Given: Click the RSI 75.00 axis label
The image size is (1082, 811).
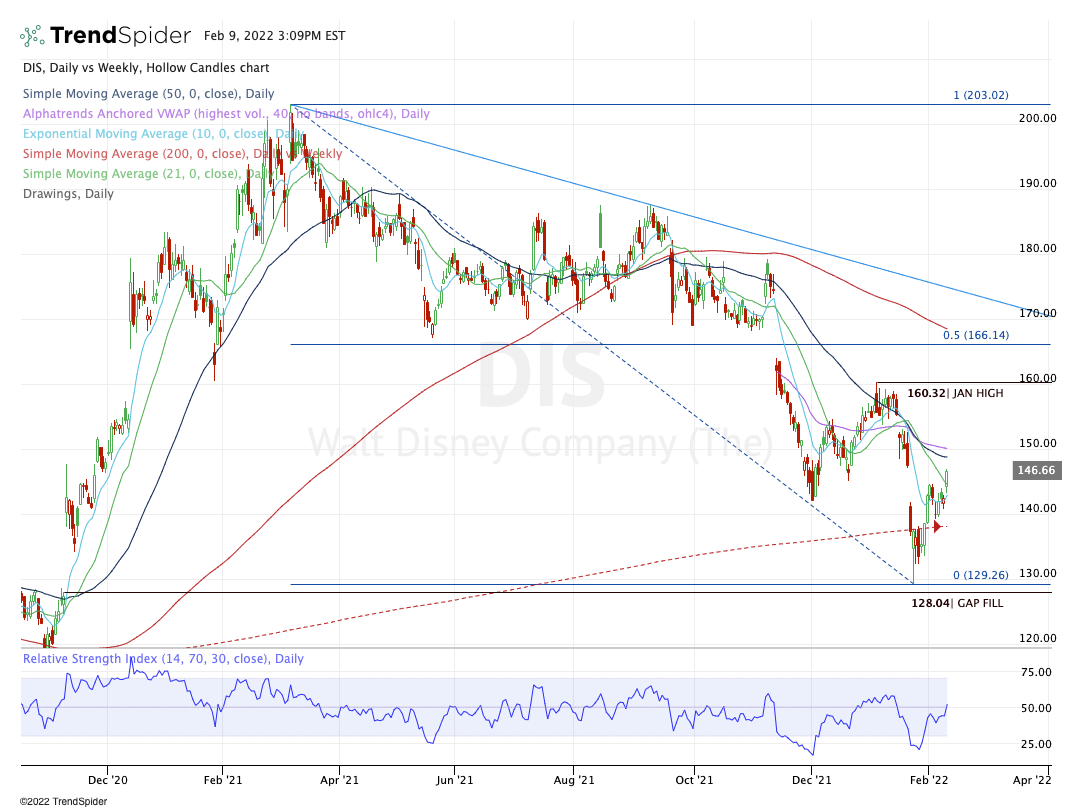Looking at the screenshot, I should click(1035, 672).
